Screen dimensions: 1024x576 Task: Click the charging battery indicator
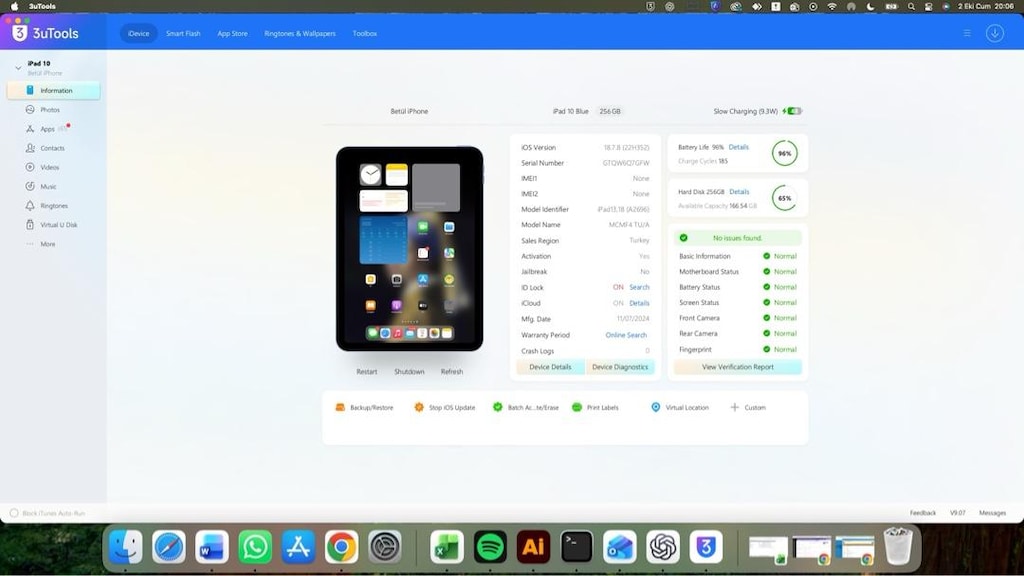tap(792, 112)
